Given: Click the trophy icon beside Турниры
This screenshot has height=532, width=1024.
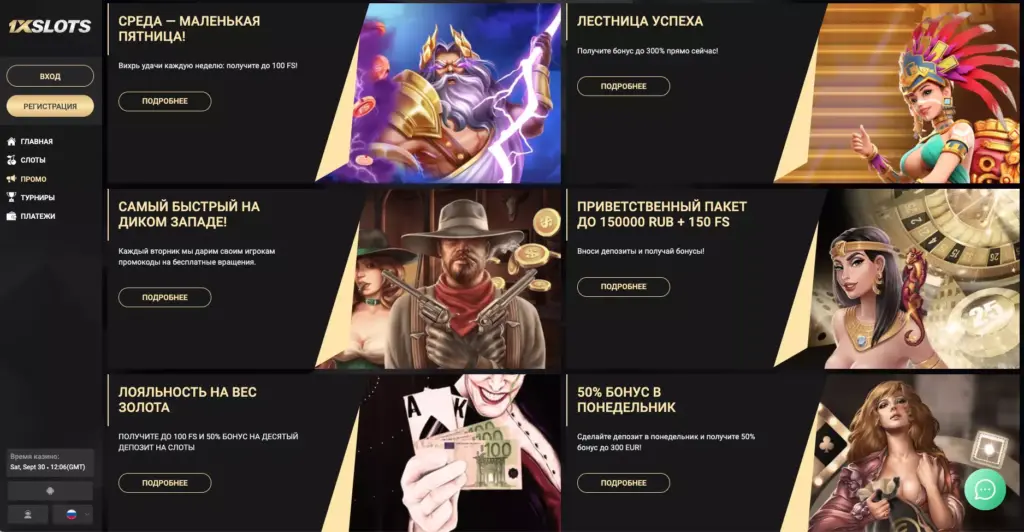Looking at the screenshot, I should tap(11, 197).
